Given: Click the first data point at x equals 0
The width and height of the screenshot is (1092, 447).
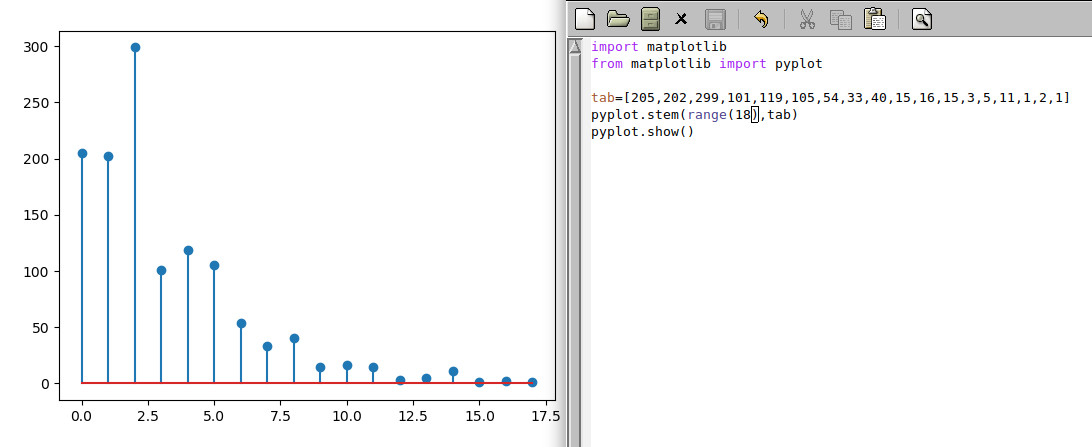Looking at the screenshot, I should click(82, 153).
